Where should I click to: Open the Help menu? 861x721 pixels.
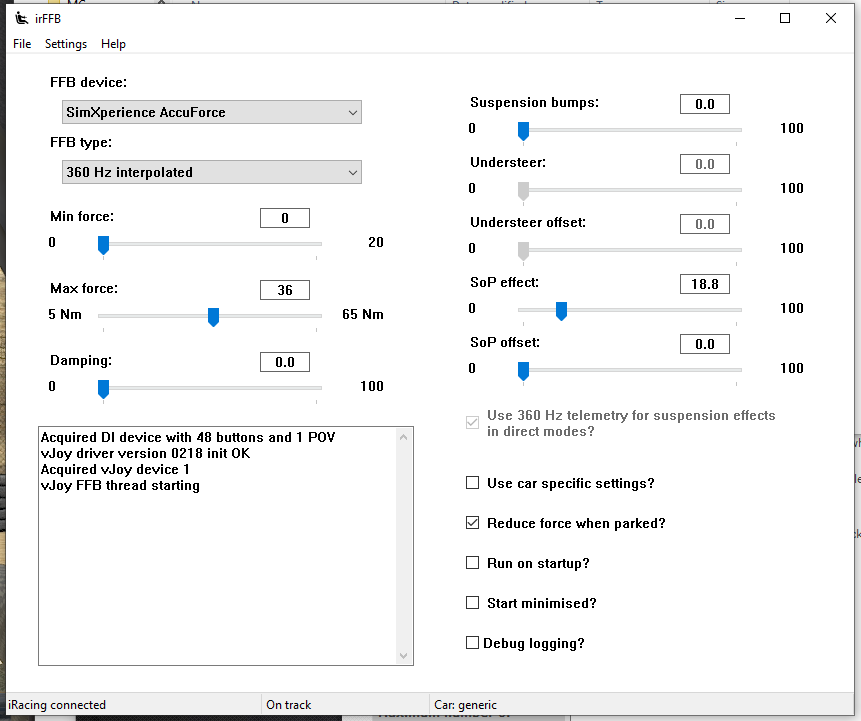[114, 44]
